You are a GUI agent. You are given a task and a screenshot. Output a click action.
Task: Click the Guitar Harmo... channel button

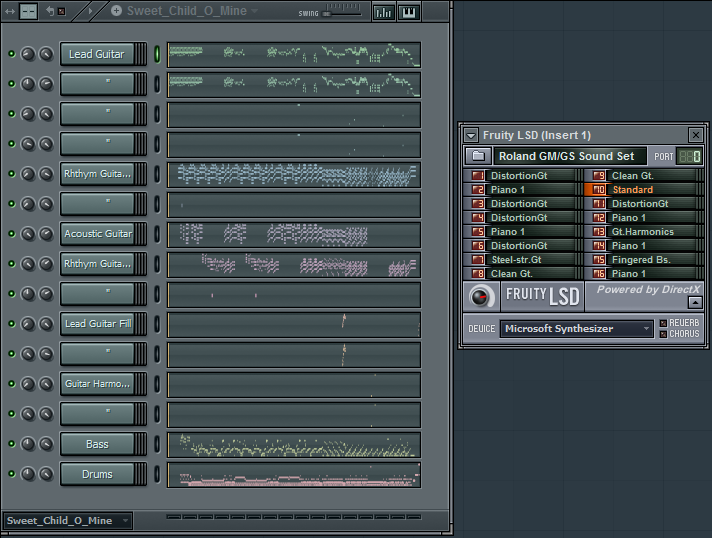pos(97,384)
